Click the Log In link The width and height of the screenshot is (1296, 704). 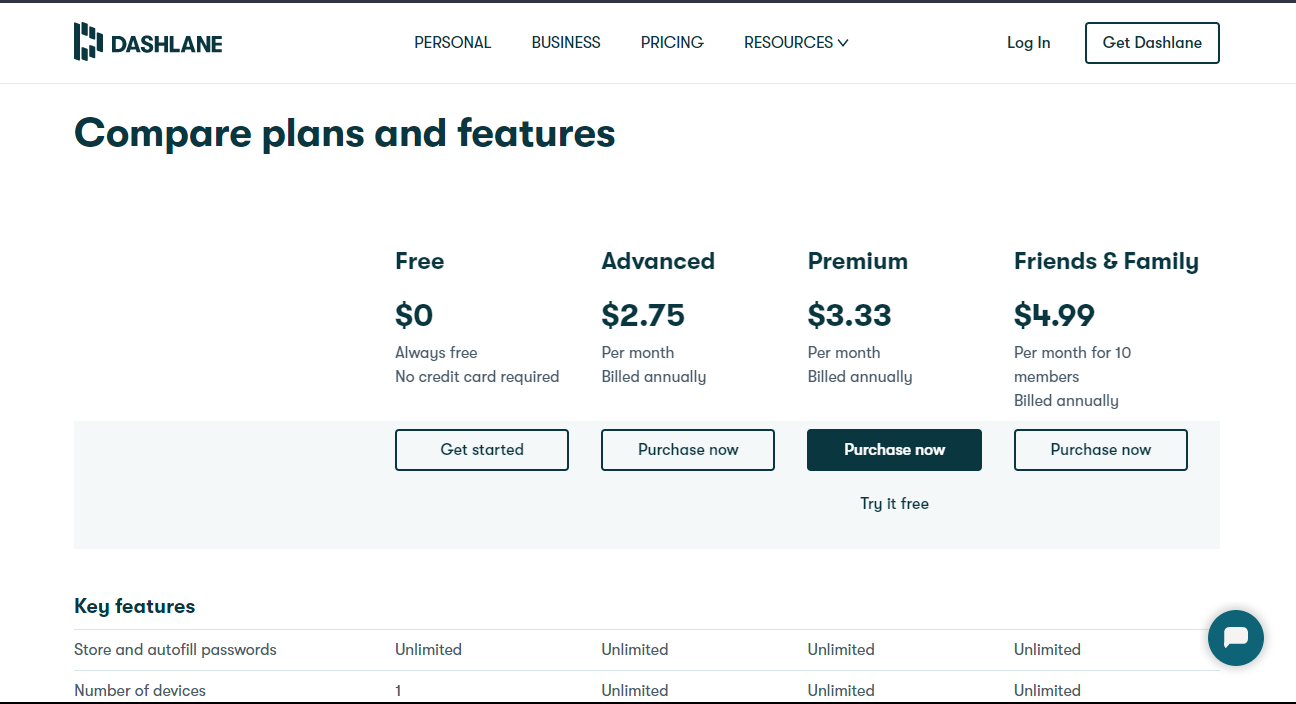click(1028, 42)
